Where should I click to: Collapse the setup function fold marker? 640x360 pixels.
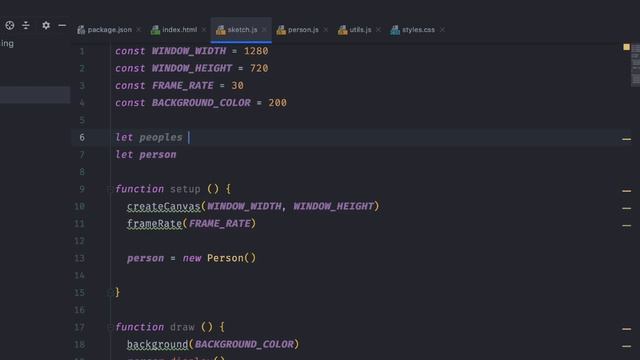110,189
